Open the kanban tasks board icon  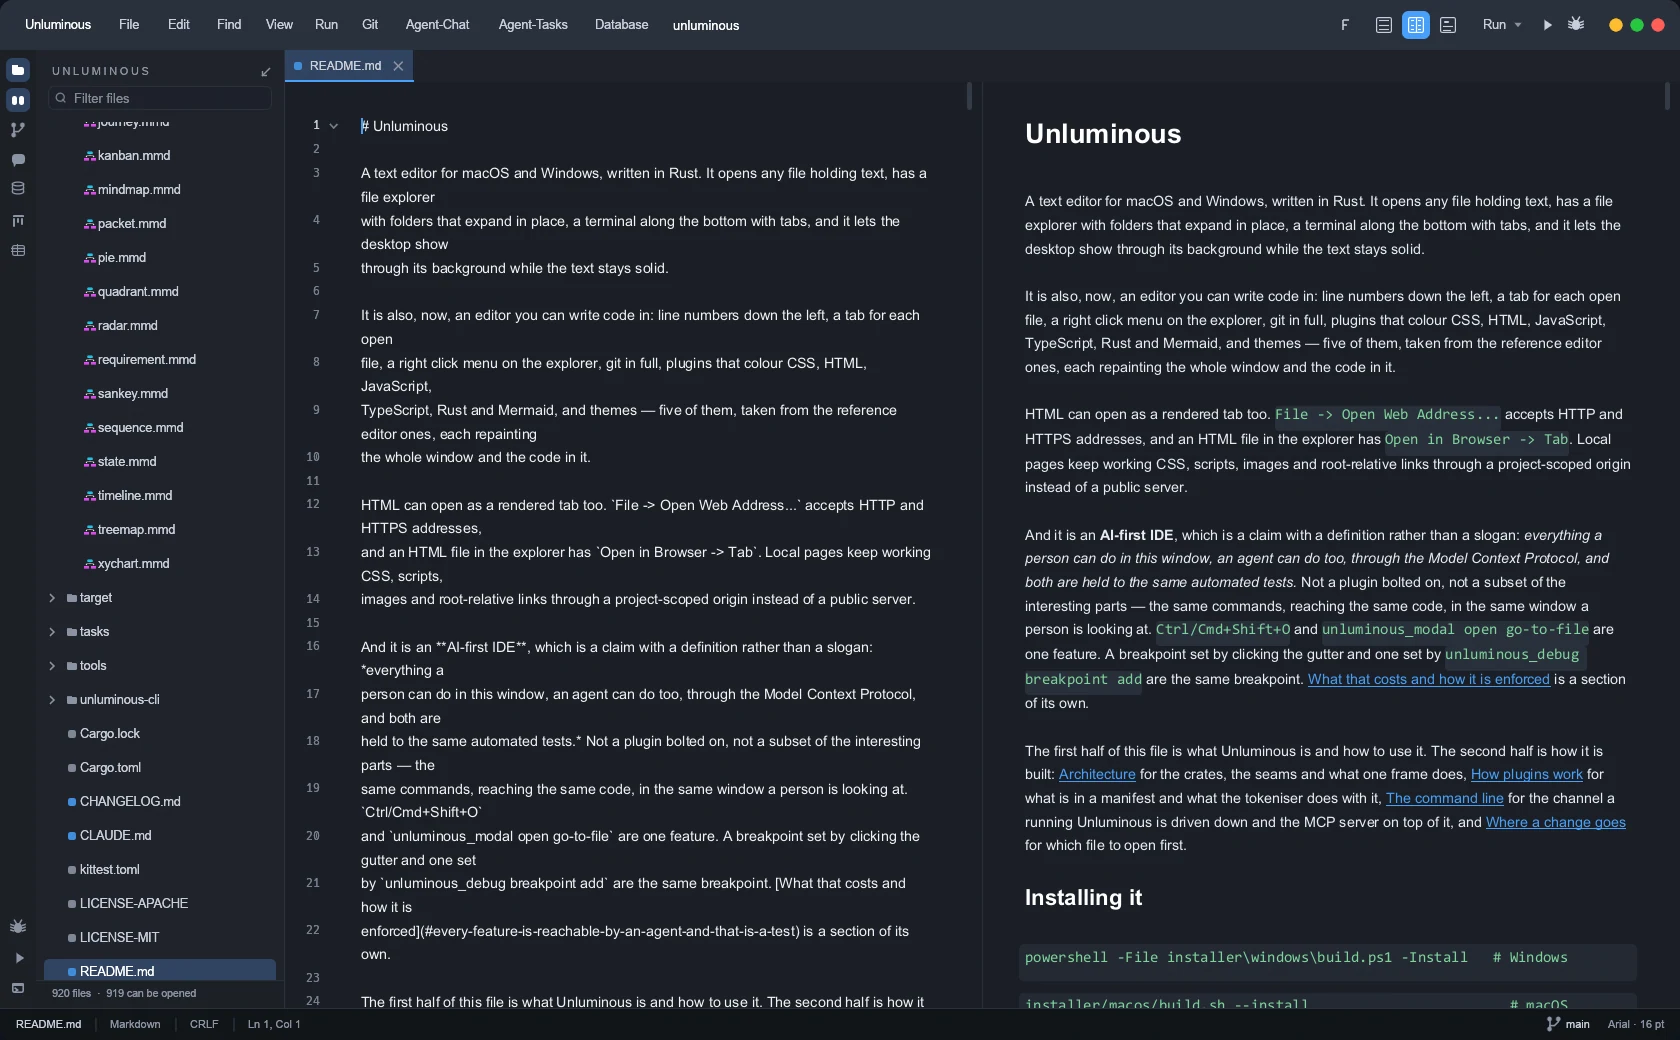18,220
